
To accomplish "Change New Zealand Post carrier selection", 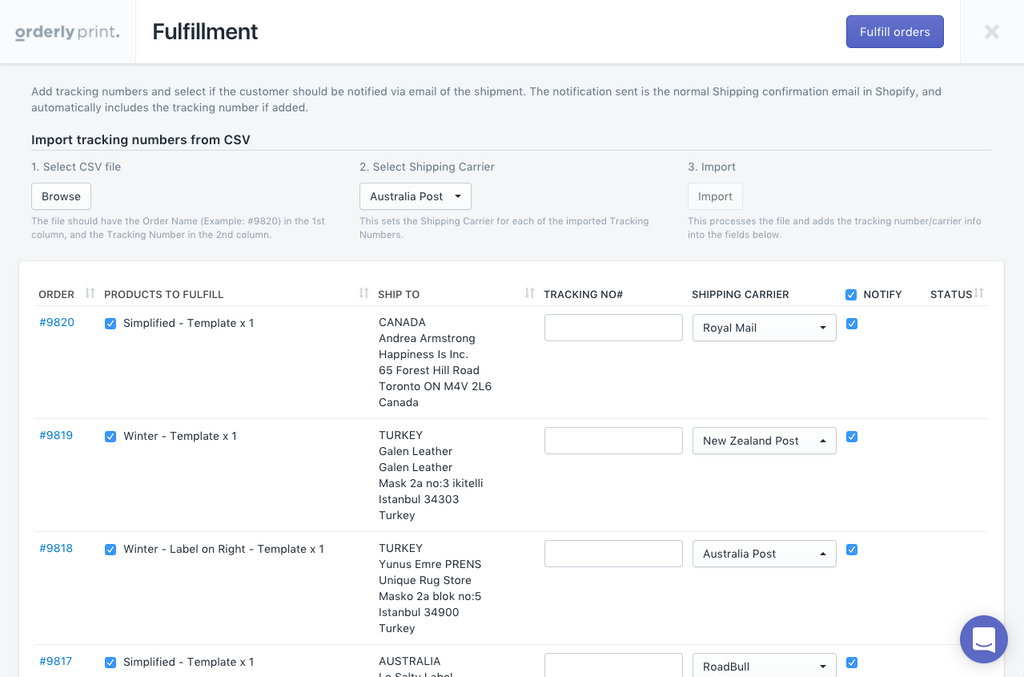I will [764, 441].
